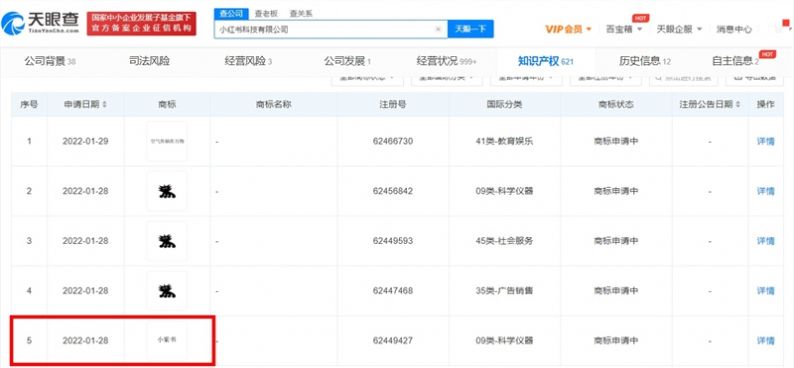Click registration number 62449427
This screenshot has width=794, height=368.
[x=392, y=341]
